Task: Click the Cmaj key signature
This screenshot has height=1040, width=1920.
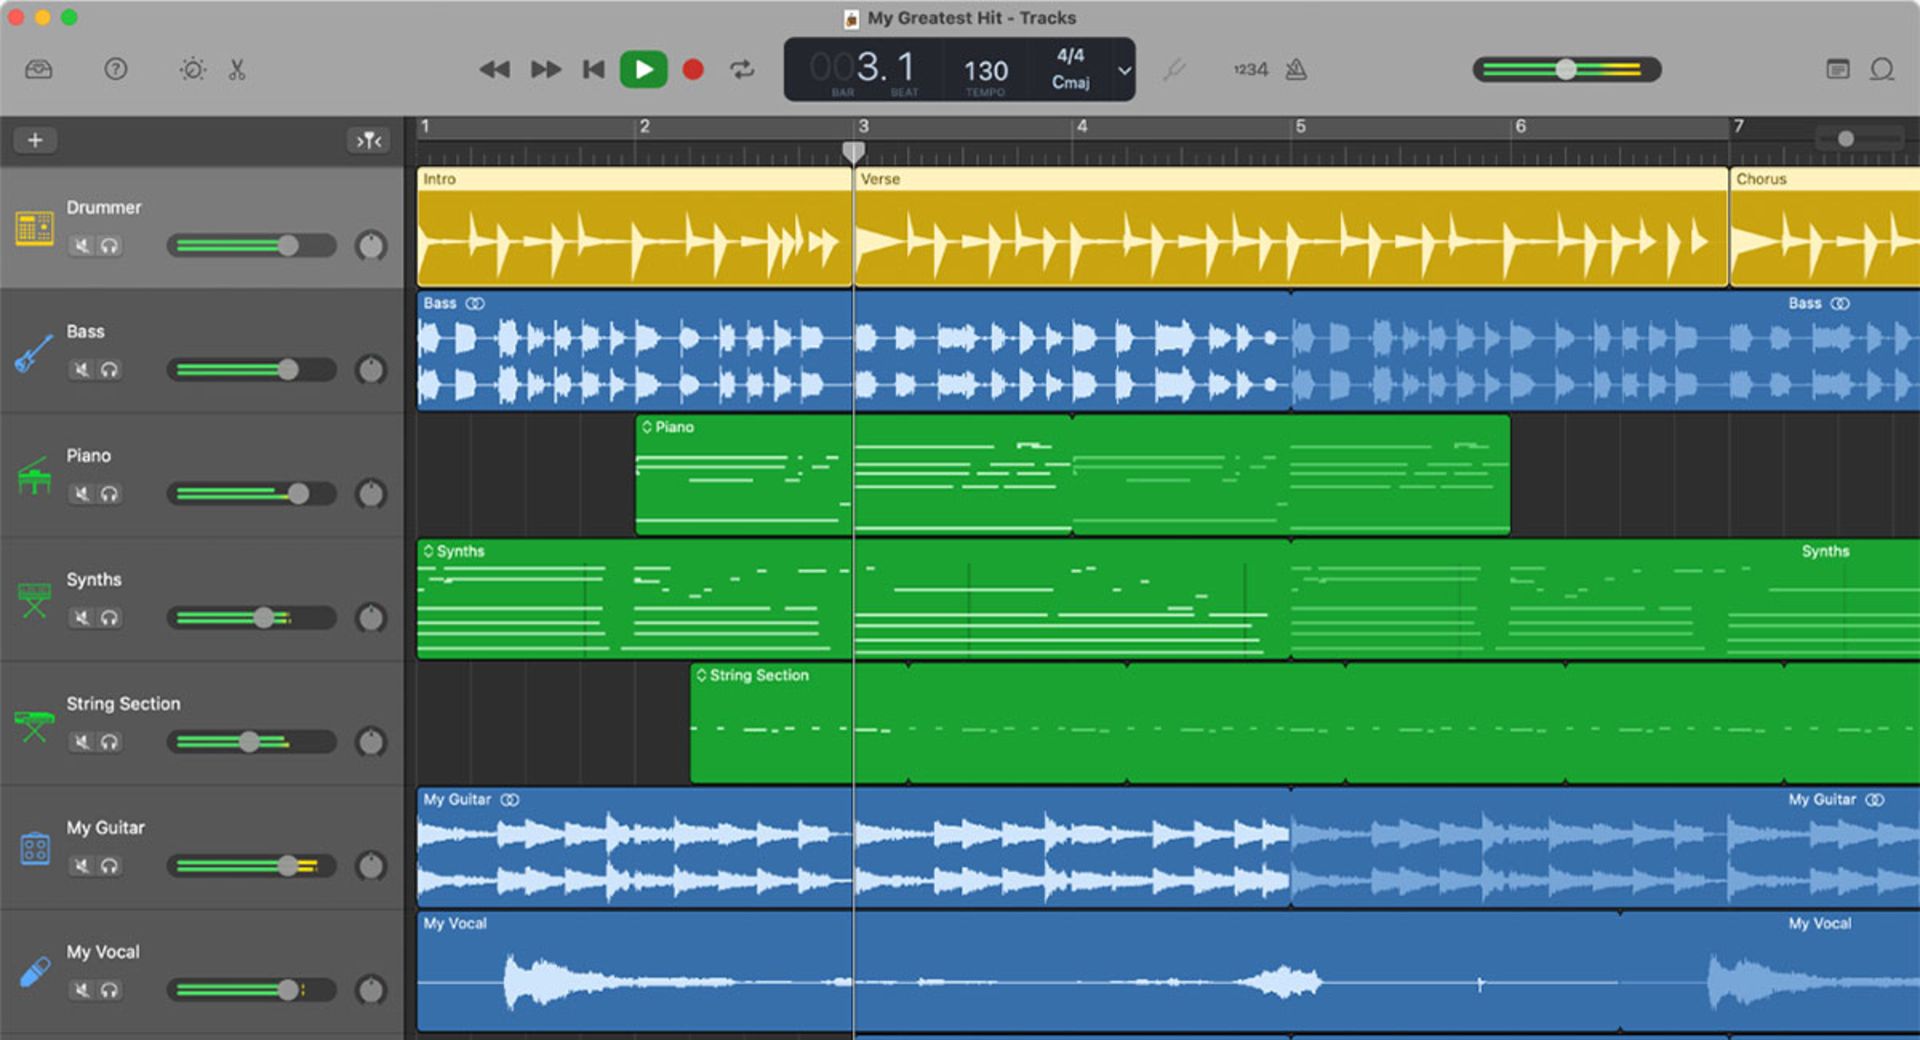Action: [x=1070, y=83]
